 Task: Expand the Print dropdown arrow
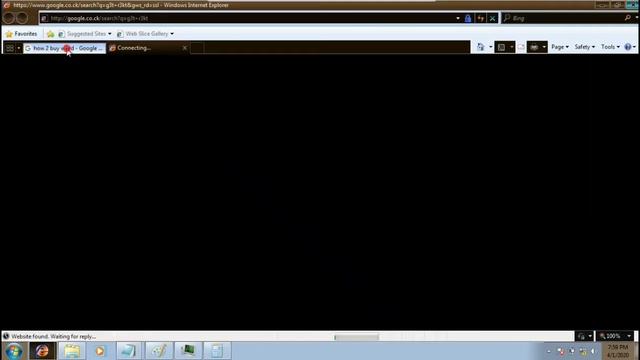[x=544, y=47]
